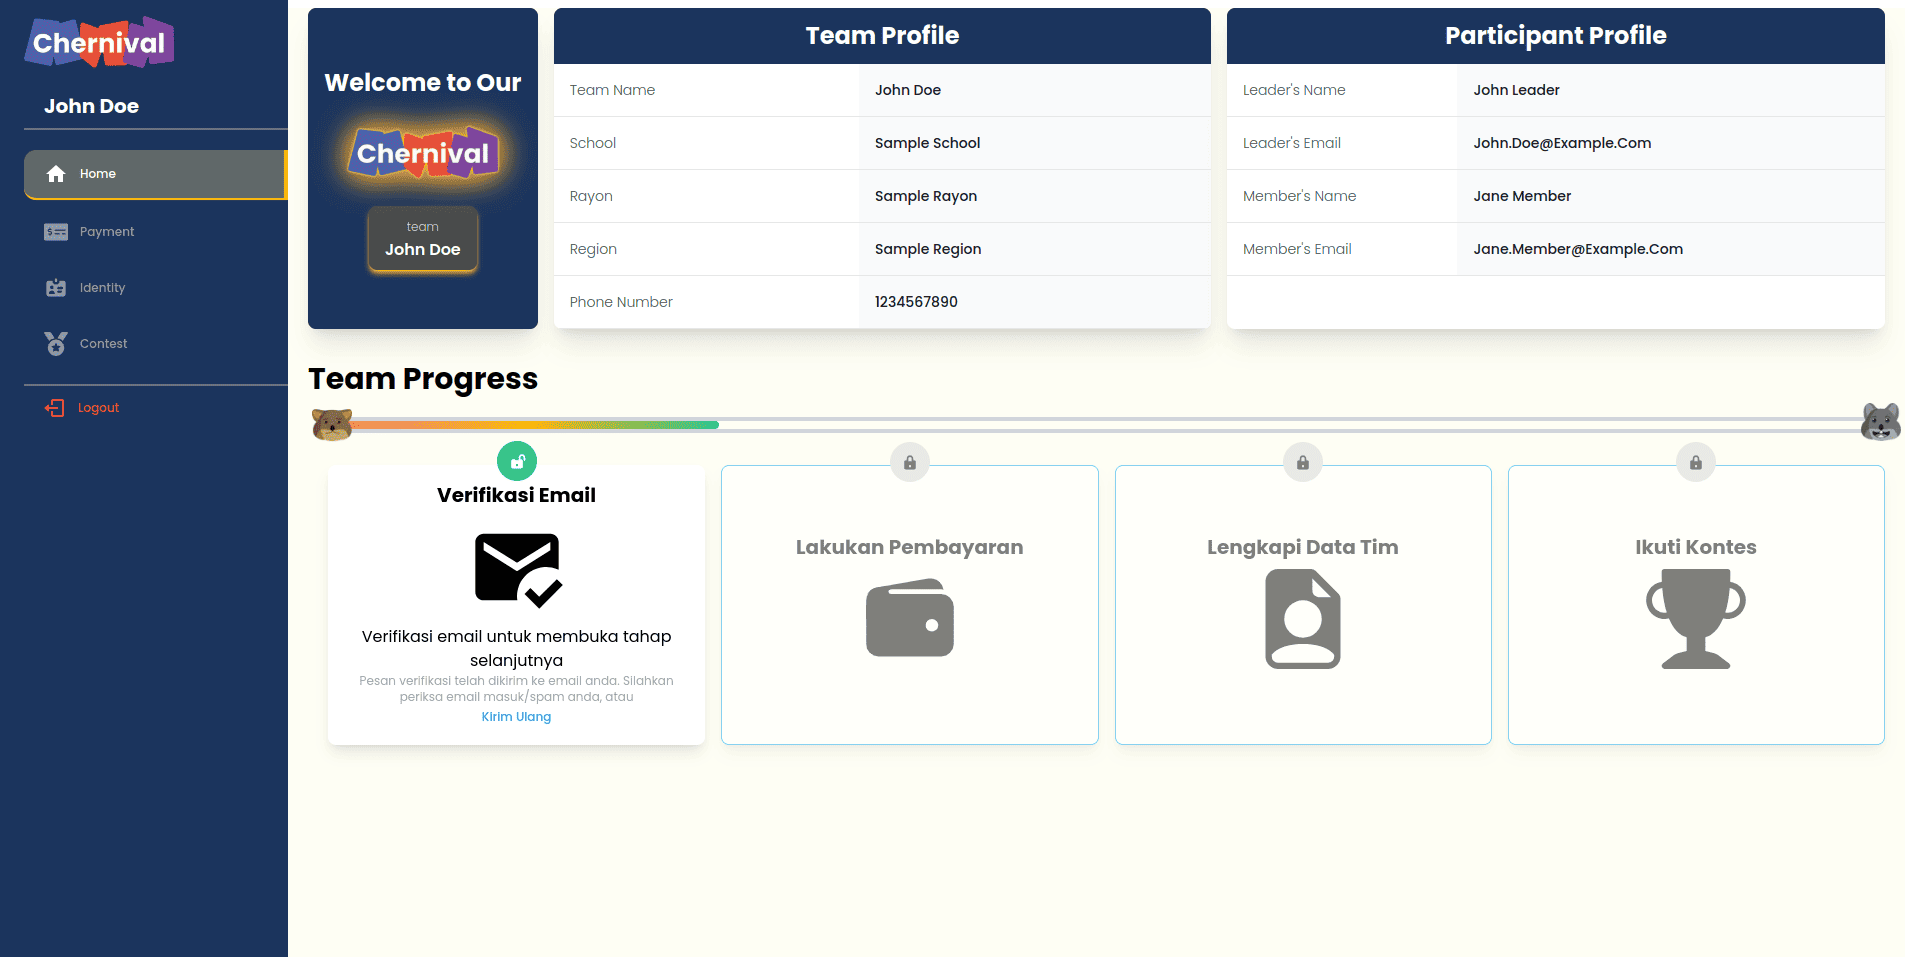Image resolution: width=1905 pixels, height=957 pixels.
Task: Click the Home house icon
Action: pyautogui.click(x=56, y=174)
